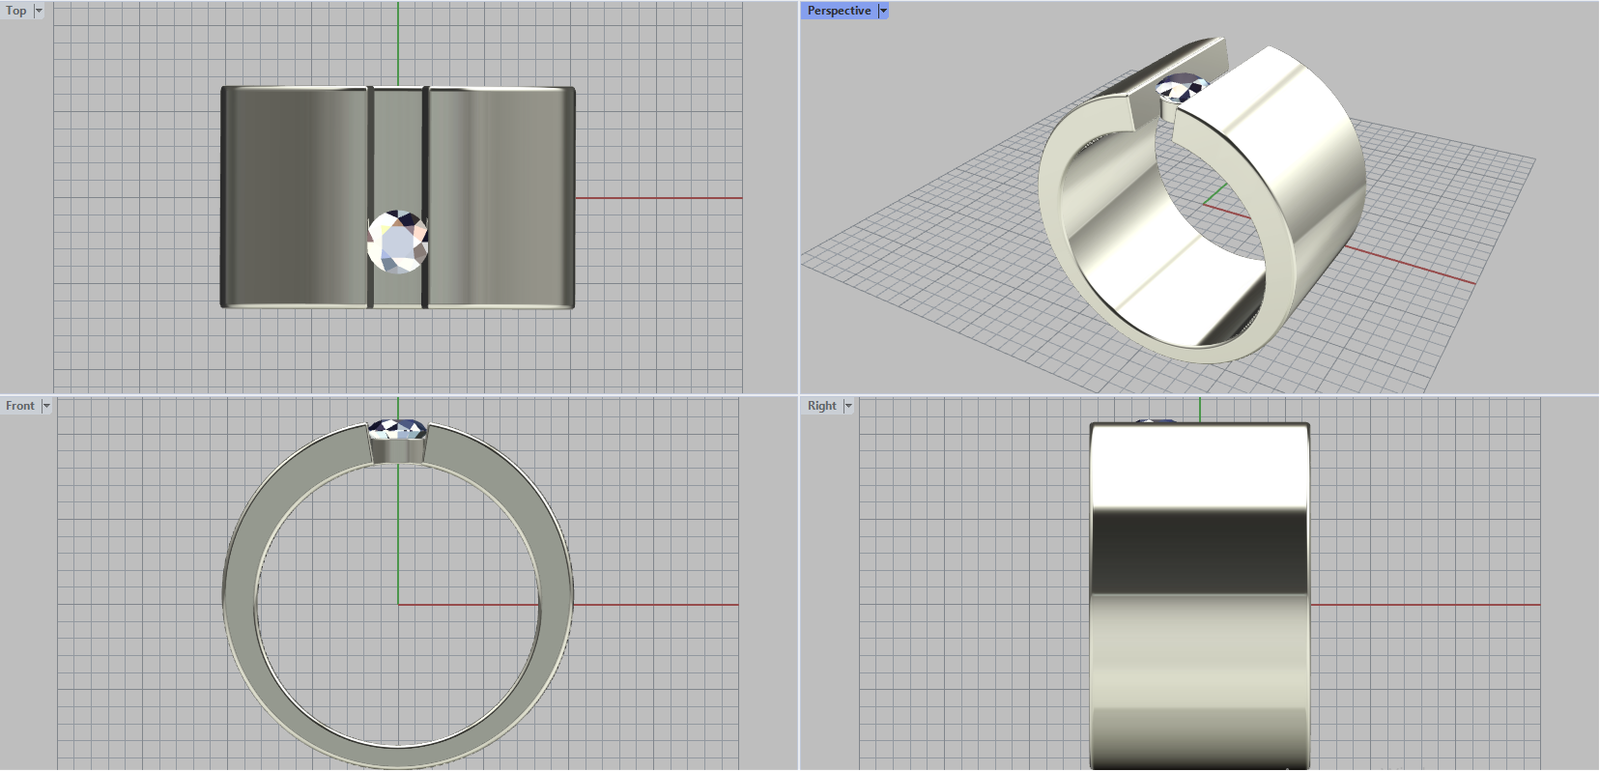Click the red X axis line in Top view

pyautogui.click(x=660, y=198)
